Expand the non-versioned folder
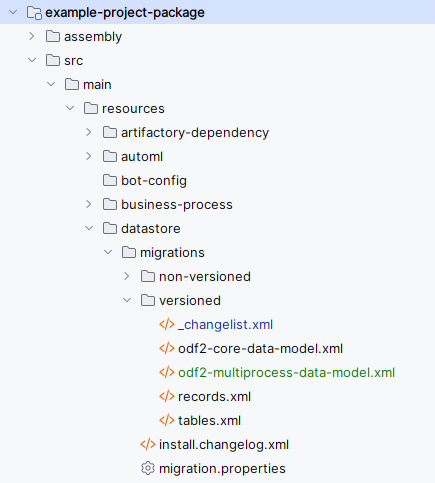The height and width of the screenshot is (483, 435). (127, 276)
